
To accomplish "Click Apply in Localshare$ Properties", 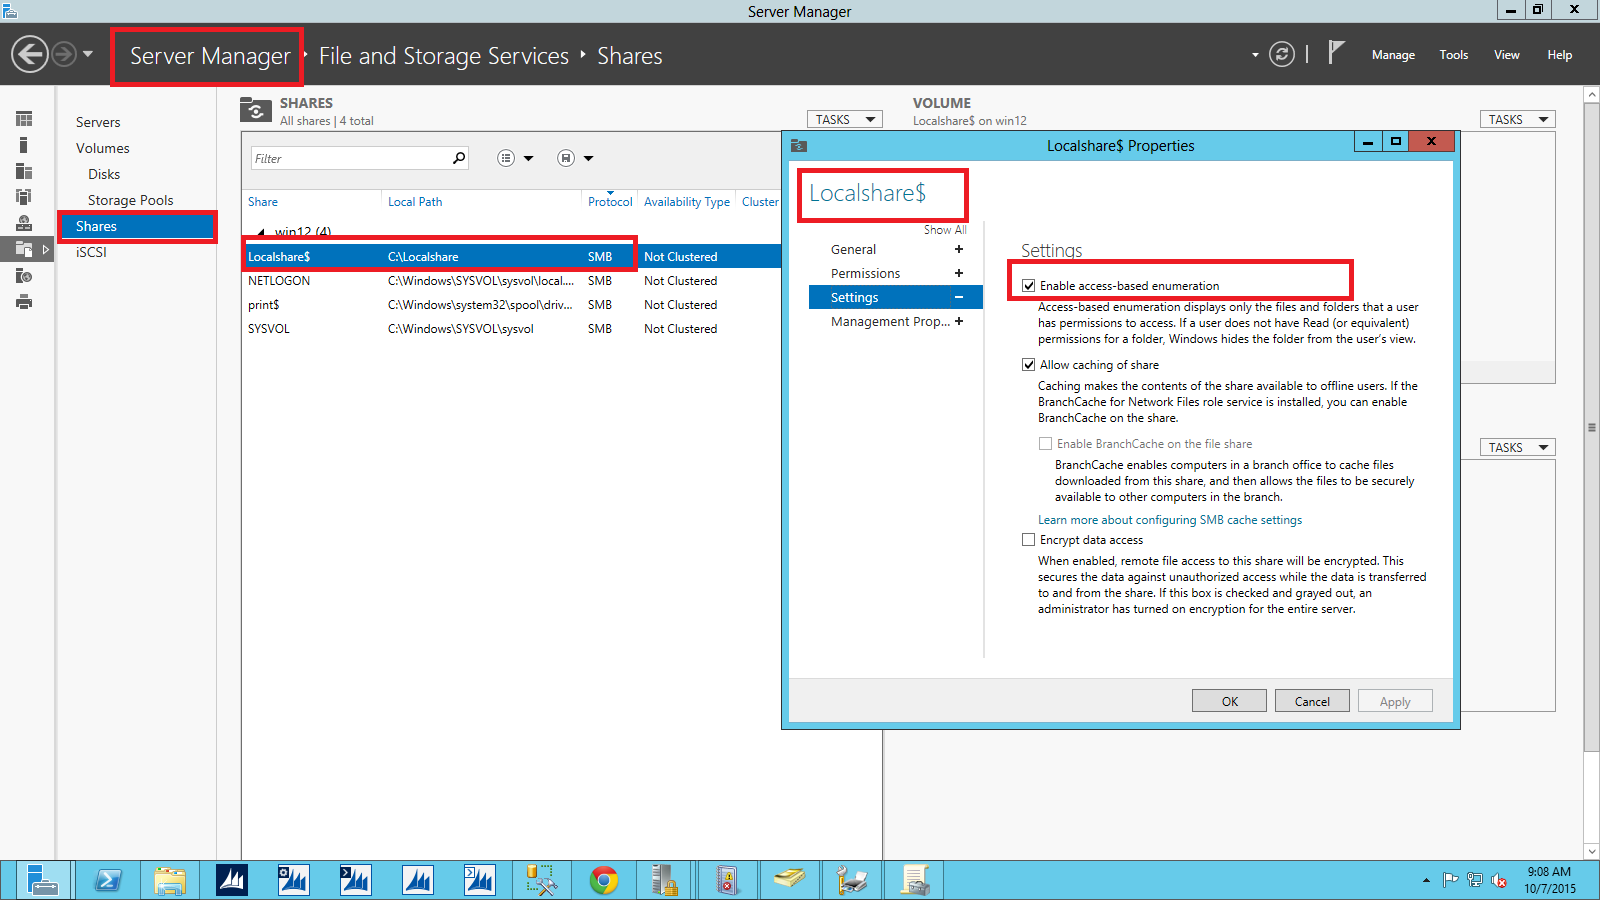I will pyautogui.click(x=1394, y=700).
